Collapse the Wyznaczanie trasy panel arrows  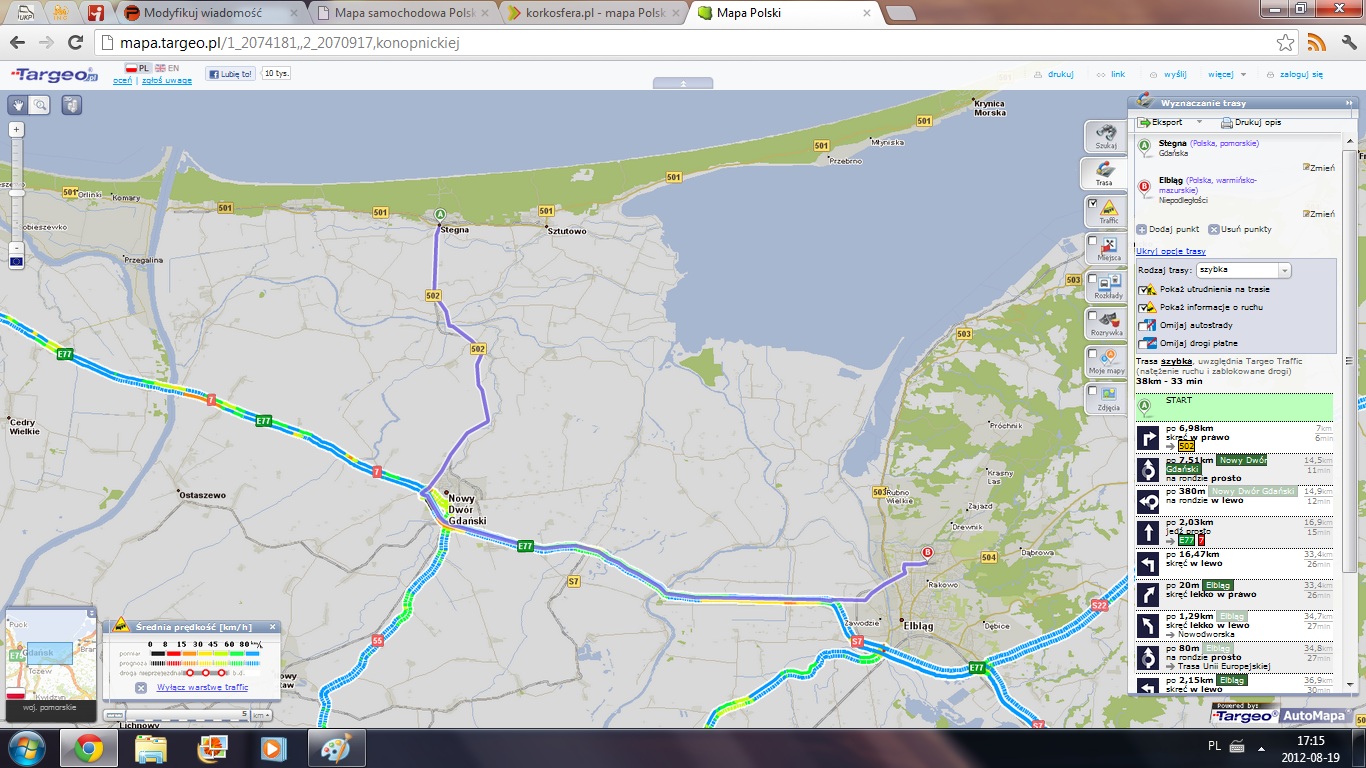[x=1348, y=102]
